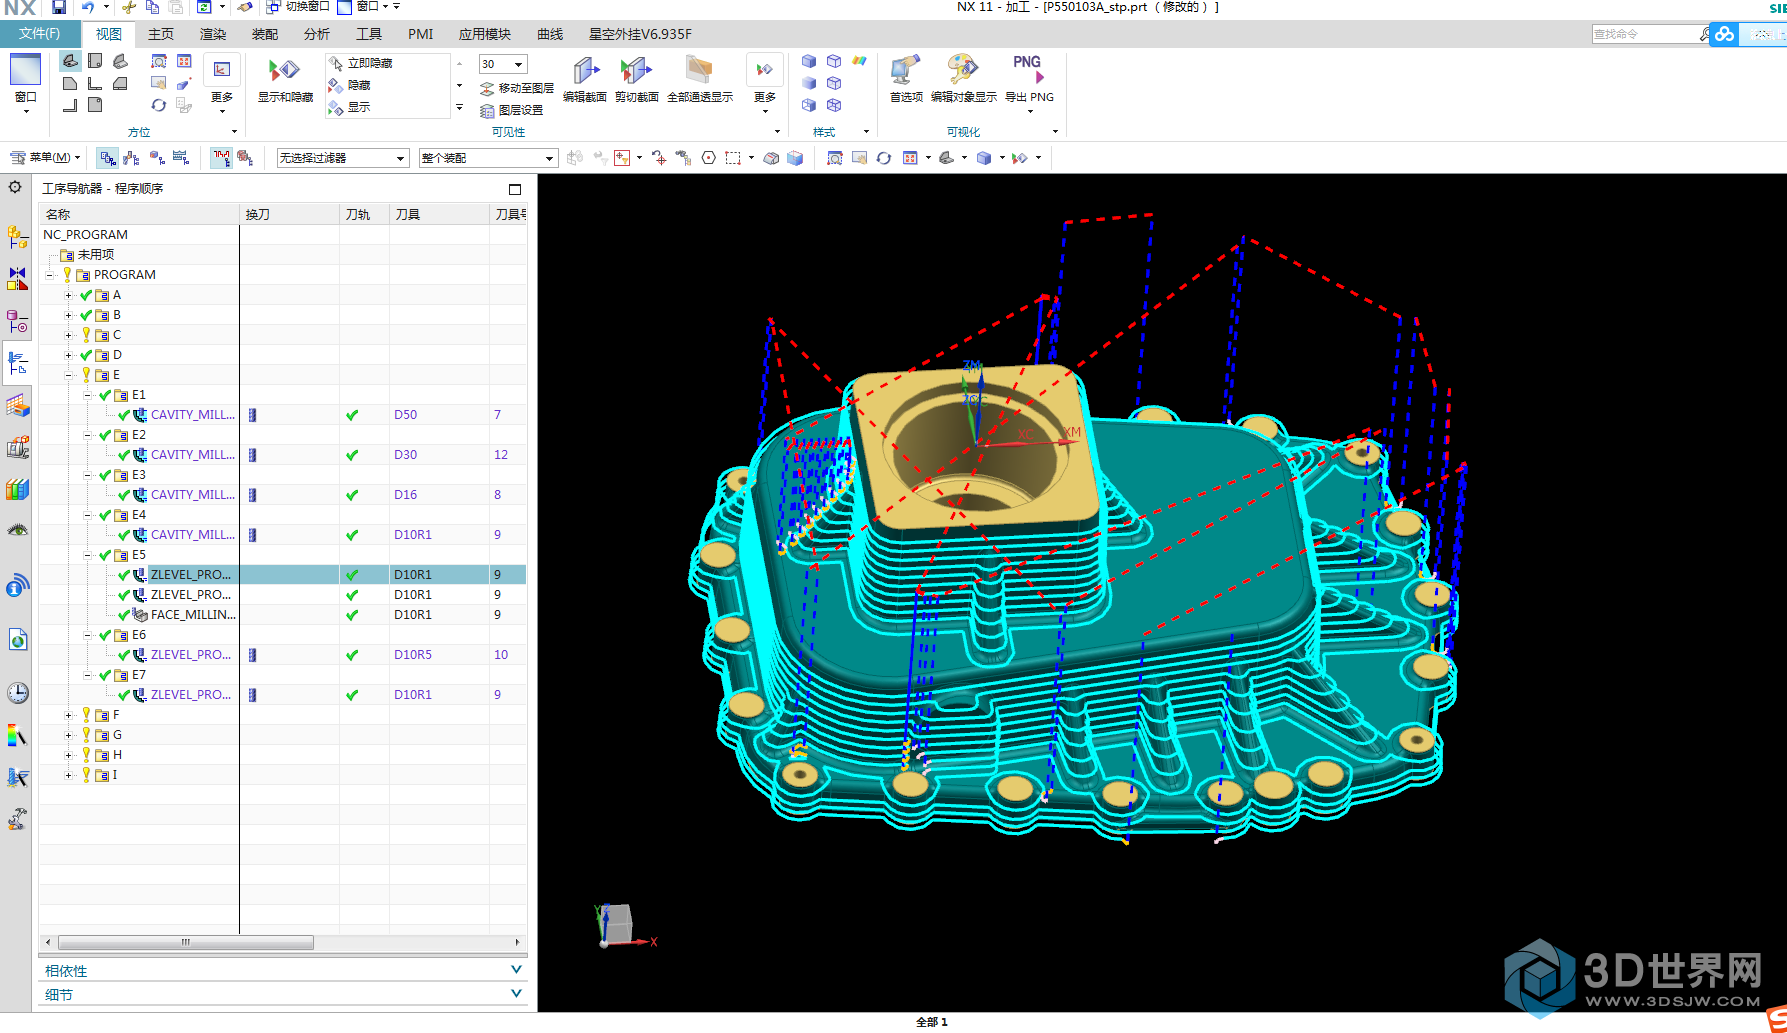
Task: Expand folder A in the program tree
Action: (x=68, y=295)
